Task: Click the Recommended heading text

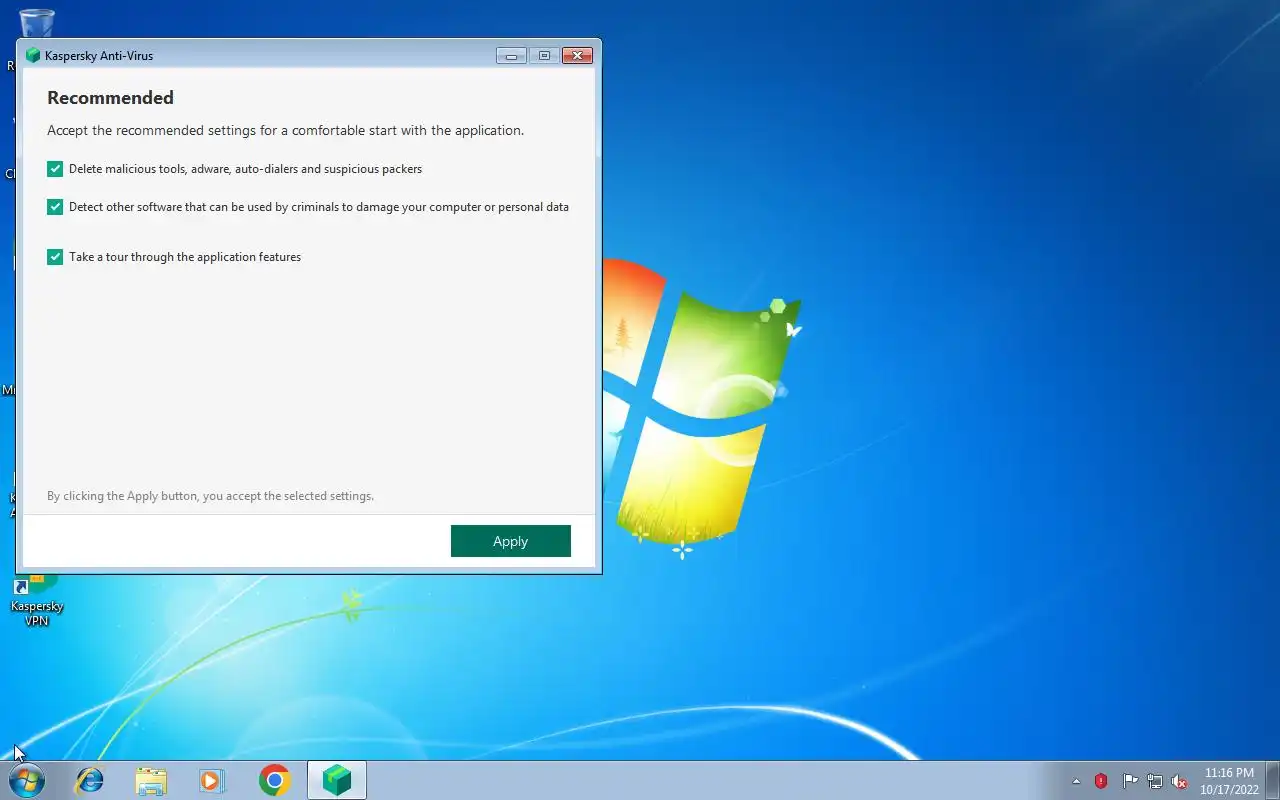Action: [110, 98]
